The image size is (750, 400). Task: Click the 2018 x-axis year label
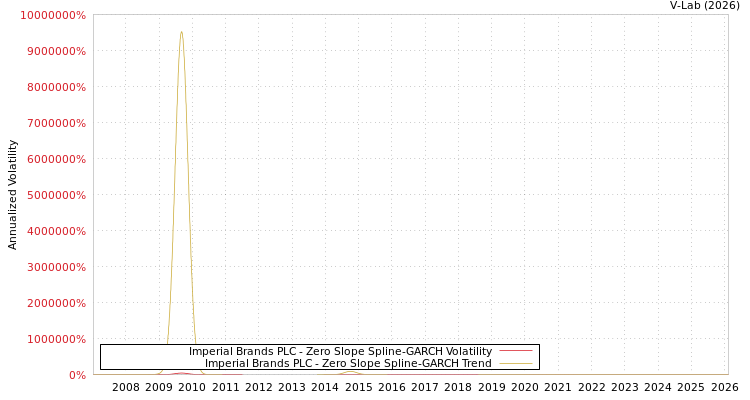click(458, 388)
